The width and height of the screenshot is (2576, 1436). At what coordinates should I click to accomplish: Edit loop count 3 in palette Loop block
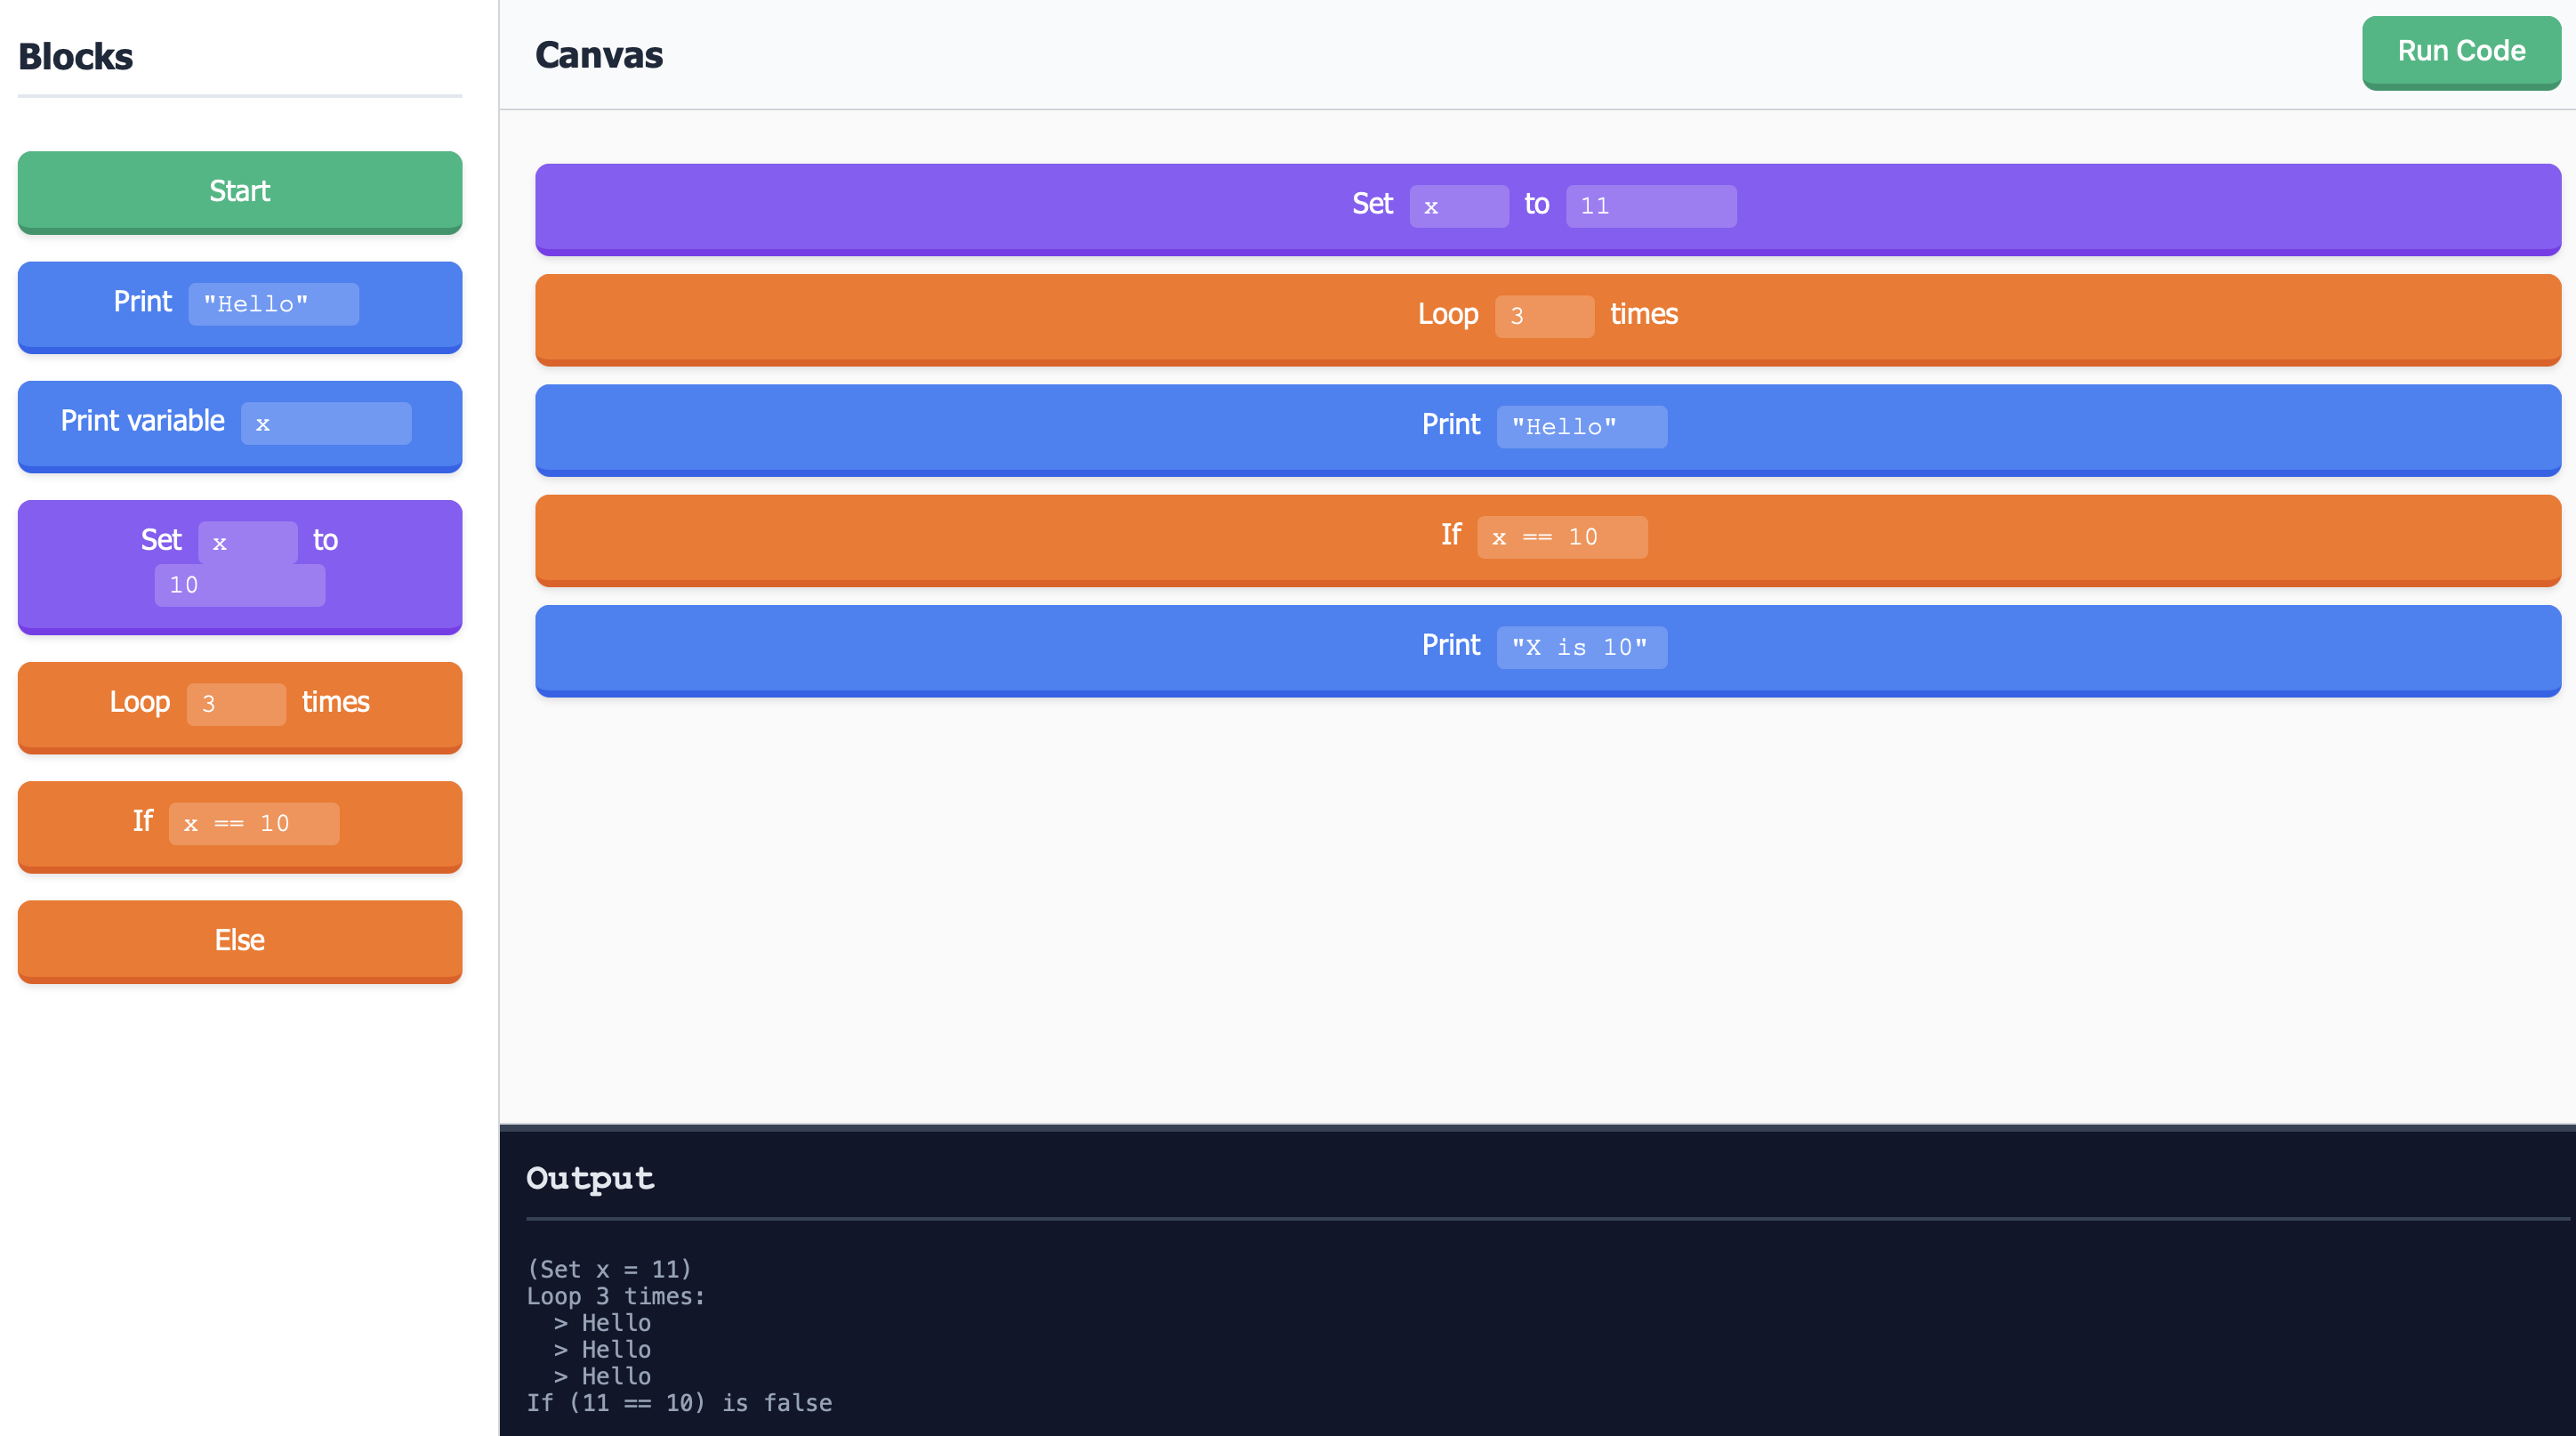(x=235, y=704)
